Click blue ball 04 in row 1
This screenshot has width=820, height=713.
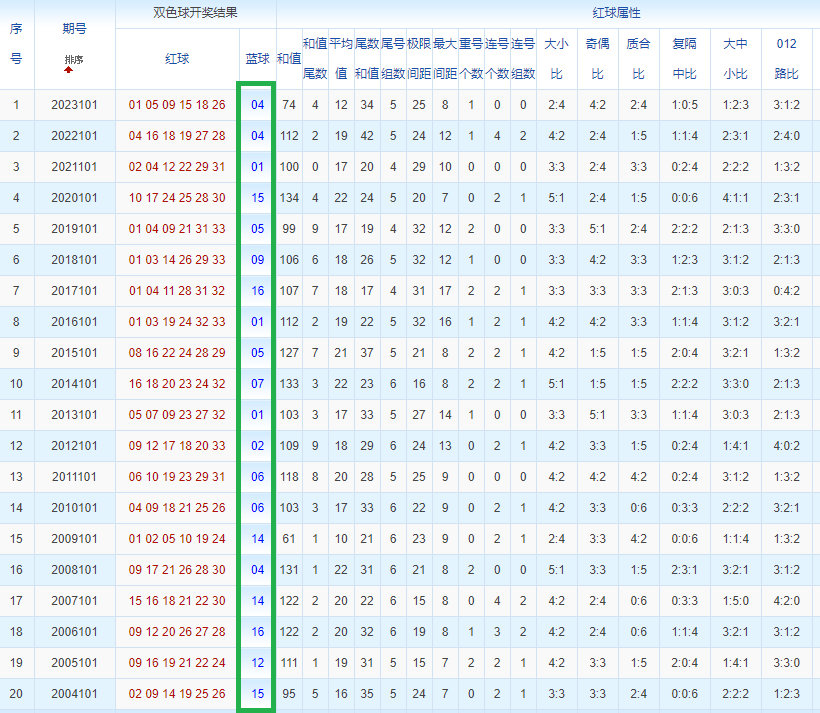[x=257, y=105]
